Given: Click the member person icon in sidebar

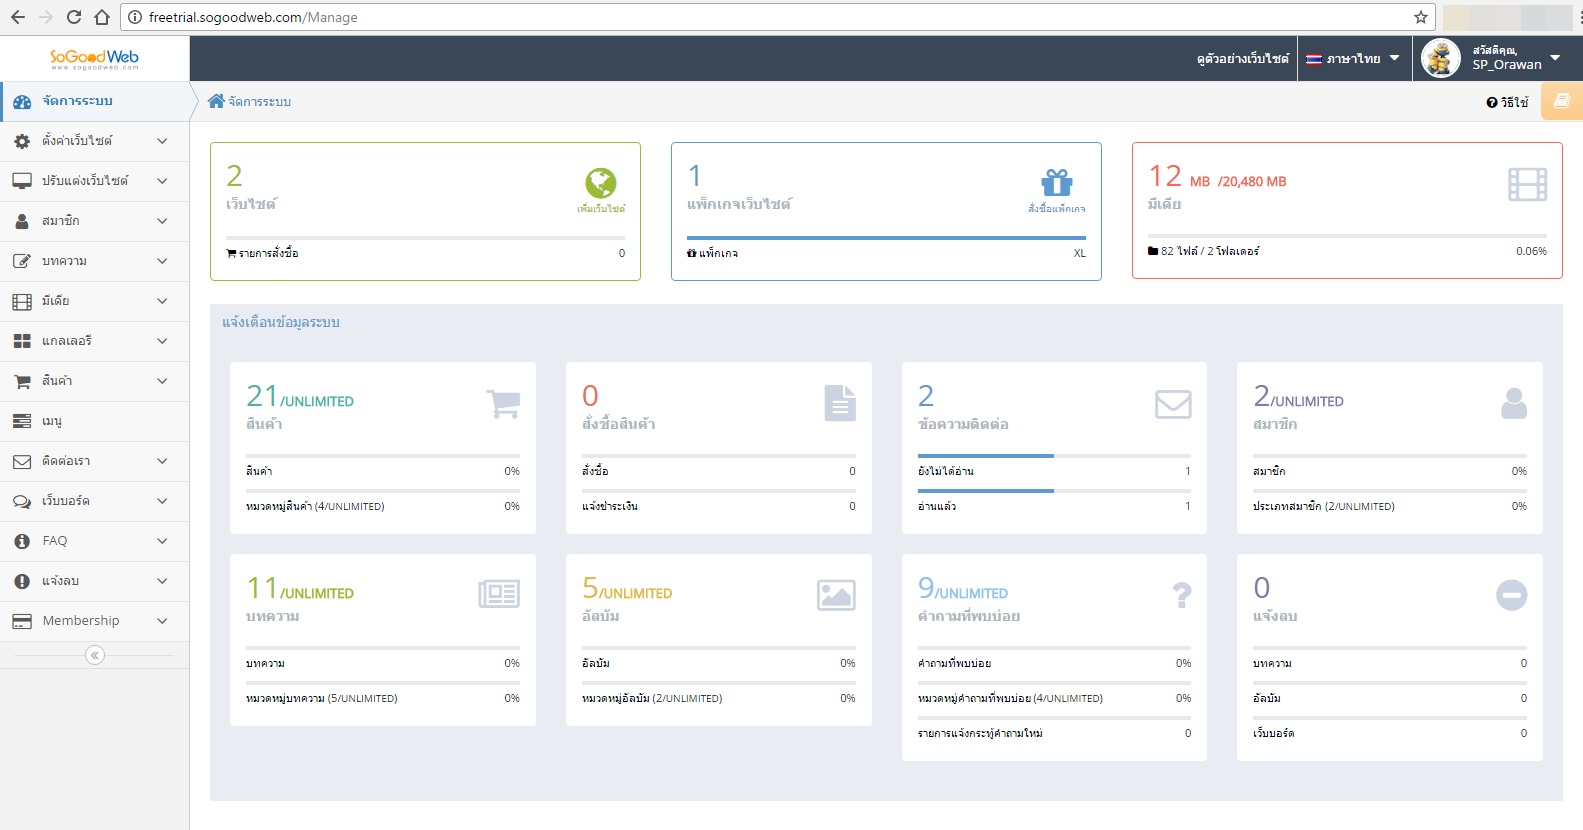Looking at the screenshot, I should 22,221.
